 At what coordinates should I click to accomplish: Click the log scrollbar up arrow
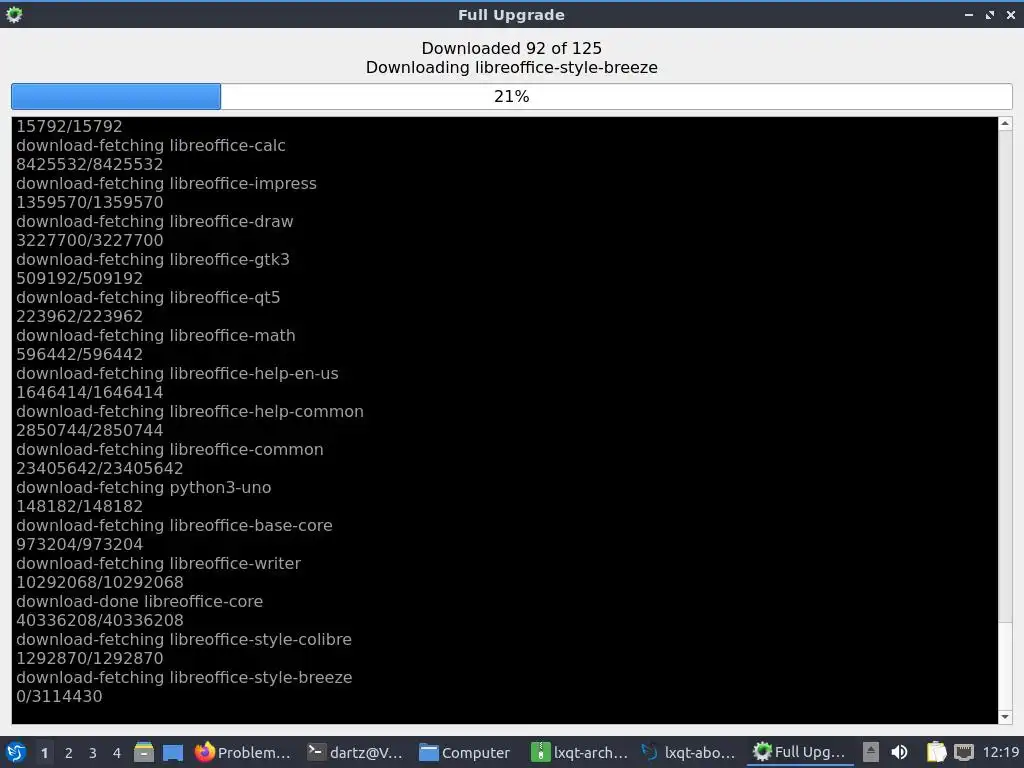pyautogui.click(x=1005, y=123)
